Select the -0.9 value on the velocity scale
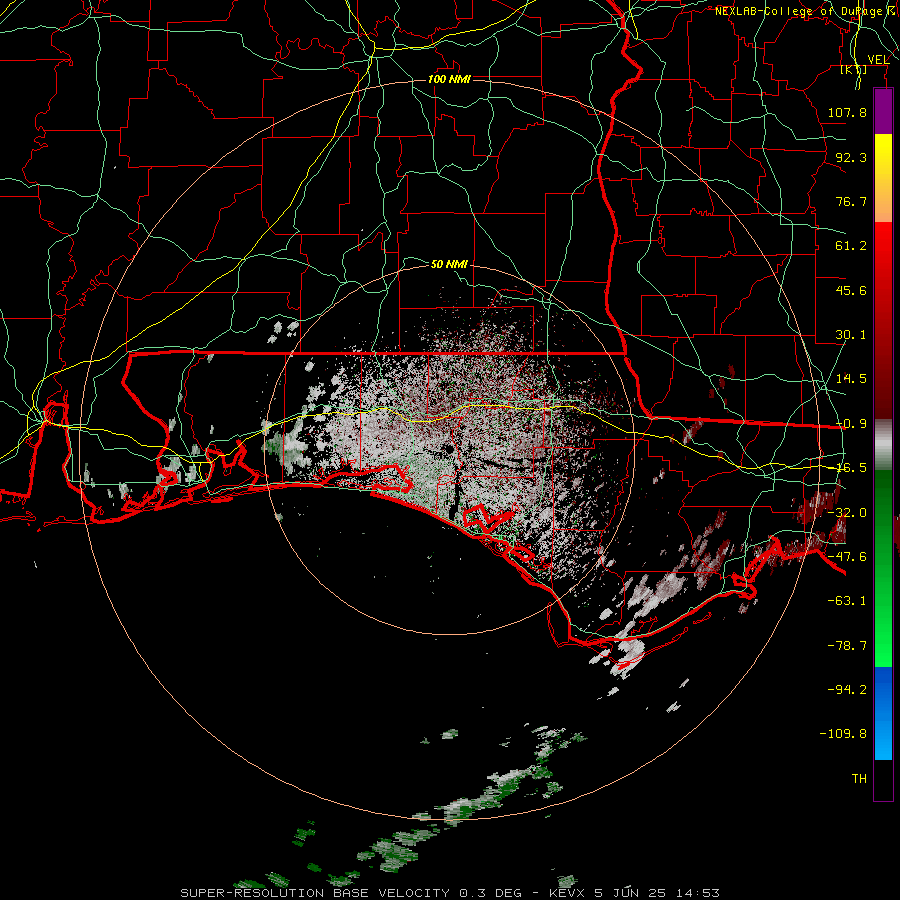The image size is (900, 900). pyautogui.click(x=851, y=424)
